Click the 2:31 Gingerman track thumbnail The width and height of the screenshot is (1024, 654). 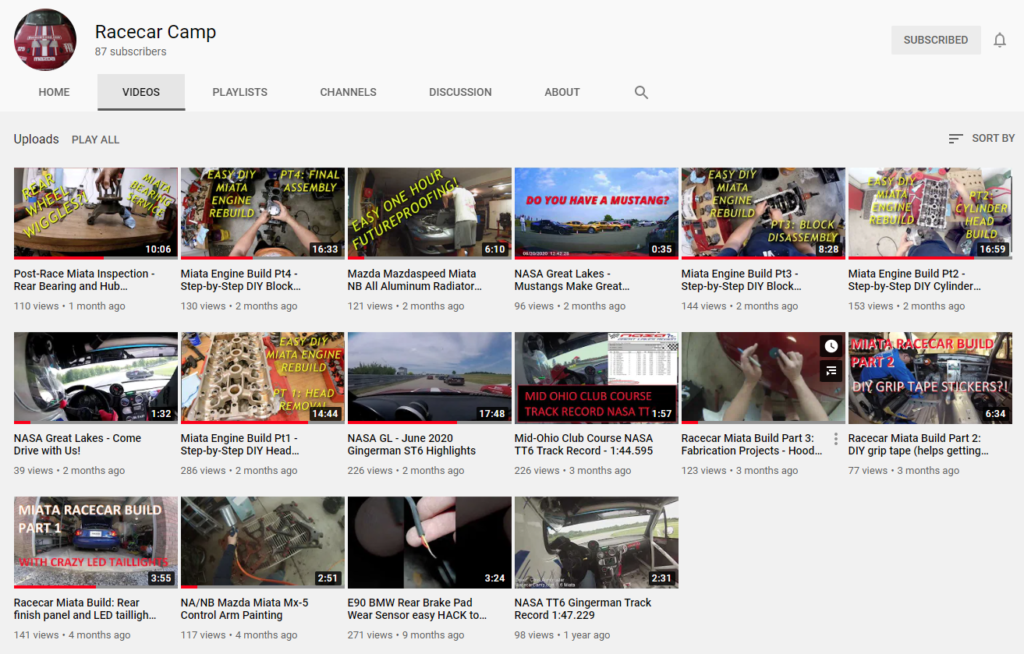pos(596,542)
